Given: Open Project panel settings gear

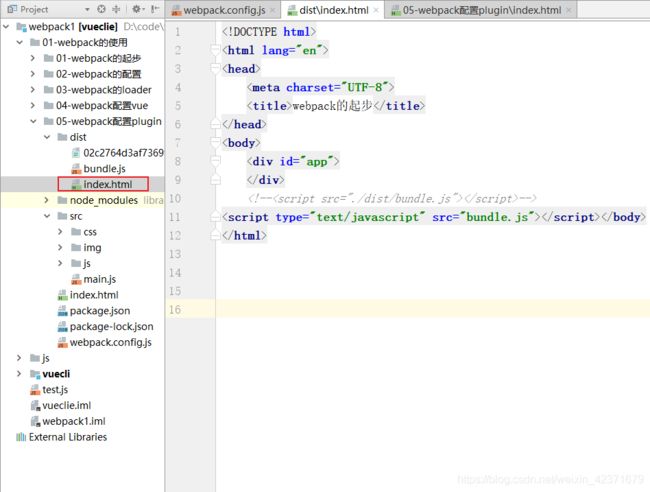Looking at the screenshot, I should (135, 9).
